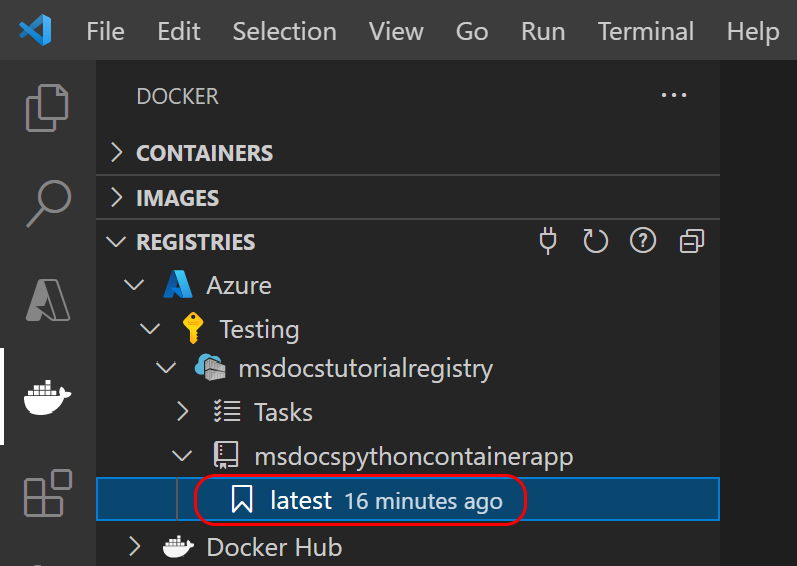Select the msdocstutorialregistry registry
Image resolution: width=797 pixels, height=566 pixels.
[x=365, y=368]
